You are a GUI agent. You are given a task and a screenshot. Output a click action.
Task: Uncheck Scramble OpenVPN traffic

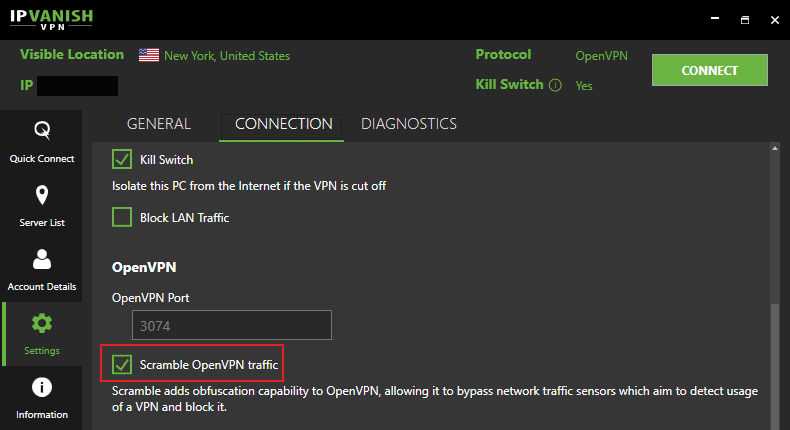(x=122, y=363)
